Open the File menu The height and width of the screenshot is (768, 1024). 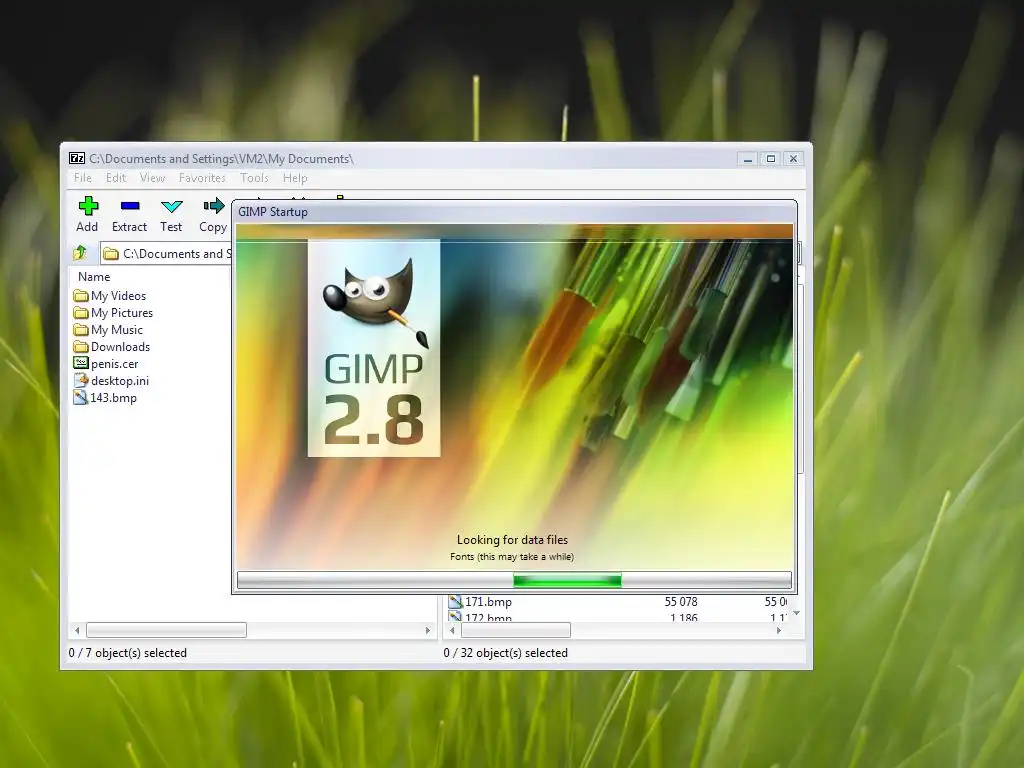point(83,178)
